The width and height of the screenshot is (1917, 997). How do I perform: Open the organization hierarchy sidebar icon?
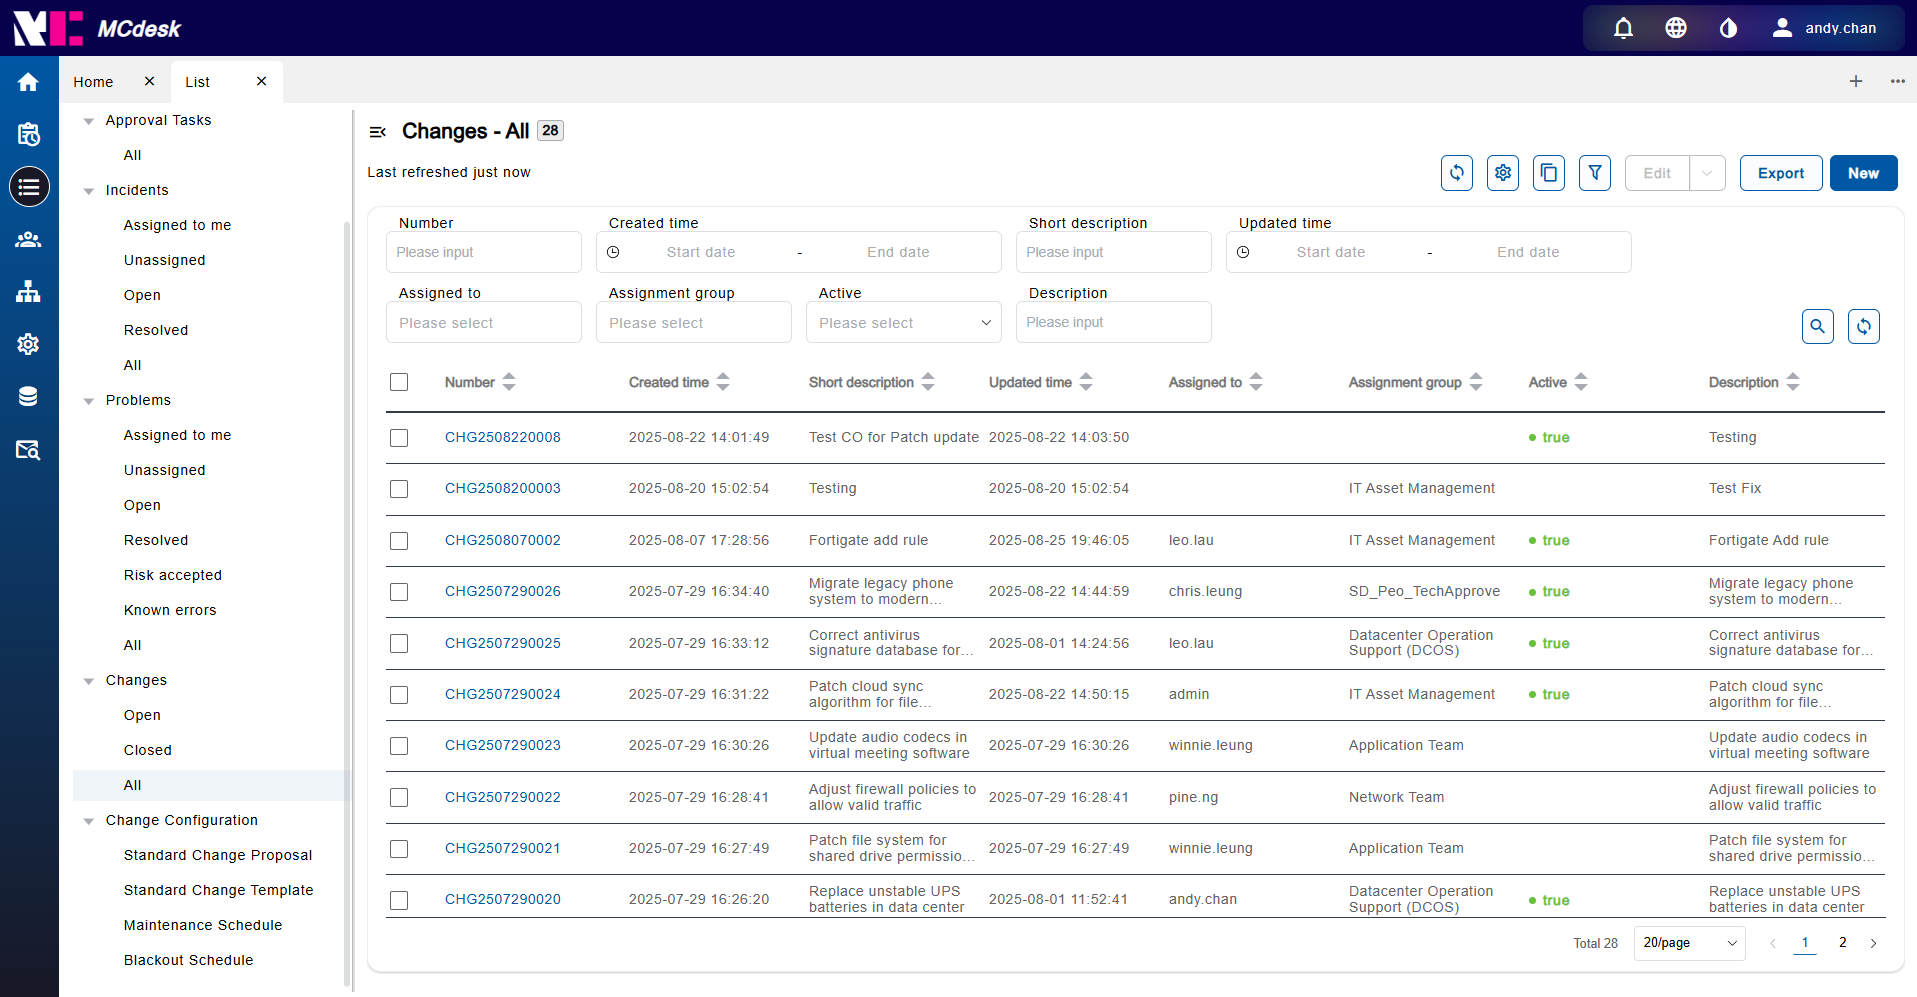pyautogui.click(x=28, y=292)
